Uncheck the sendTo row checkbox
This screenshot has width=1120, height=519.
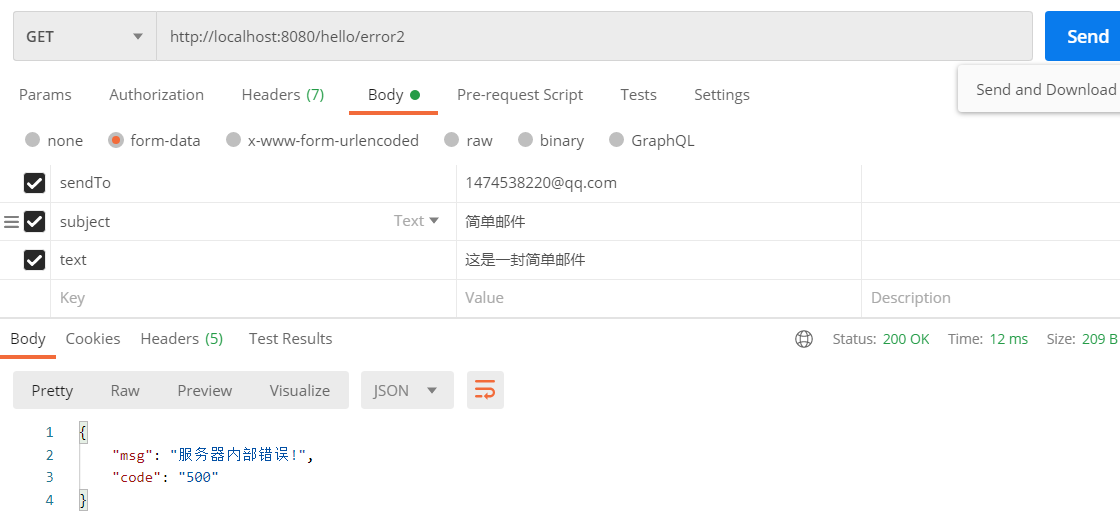[x=34, y=183]
